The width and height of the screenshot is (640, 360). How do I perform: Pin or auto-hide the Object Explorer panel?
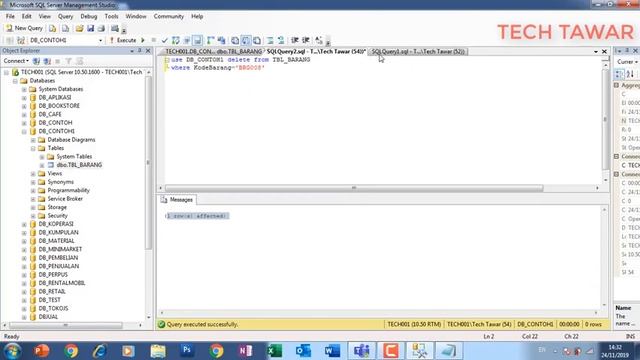point(140,51)
